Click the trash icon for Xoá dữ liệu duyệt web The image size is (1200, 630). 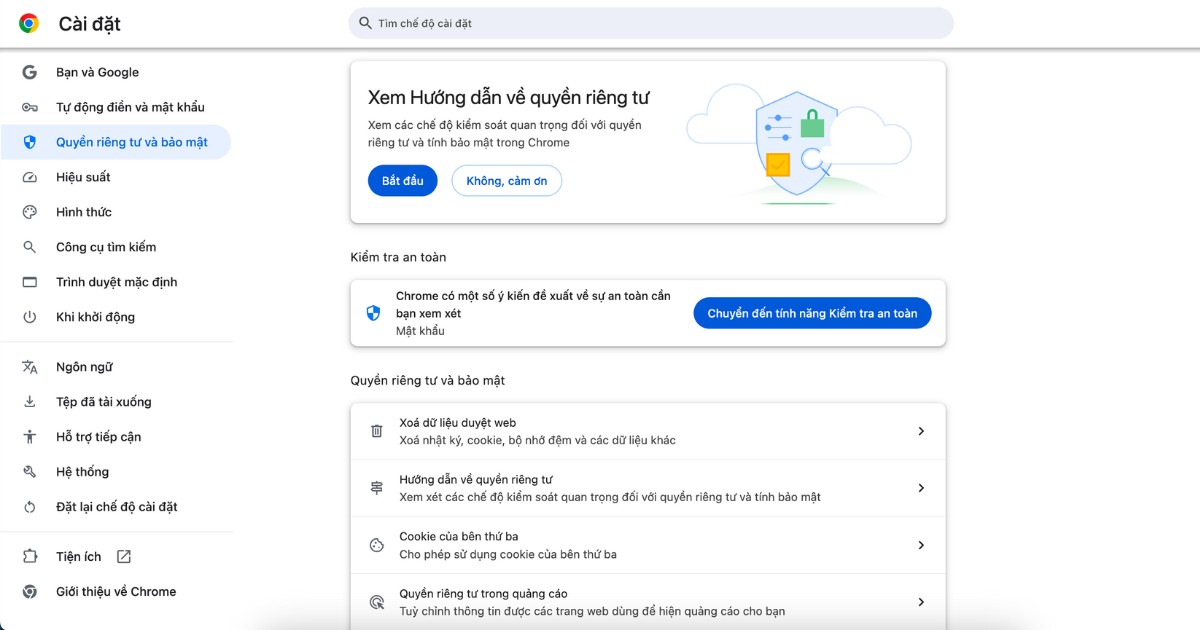[377, 431]
